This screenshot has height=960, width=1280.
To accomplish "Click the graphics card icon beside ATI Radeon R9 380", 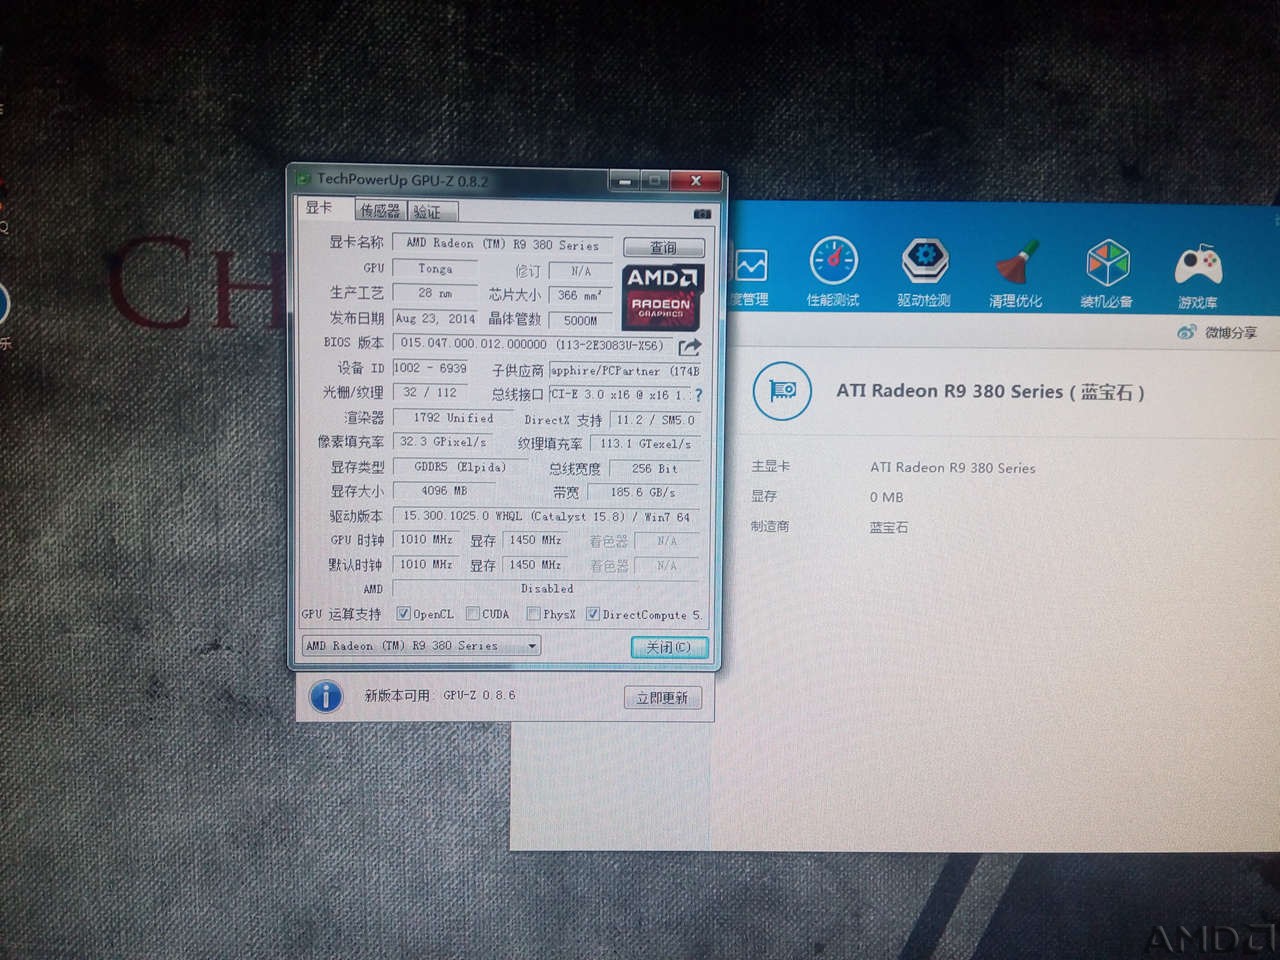I will [782, 390].
